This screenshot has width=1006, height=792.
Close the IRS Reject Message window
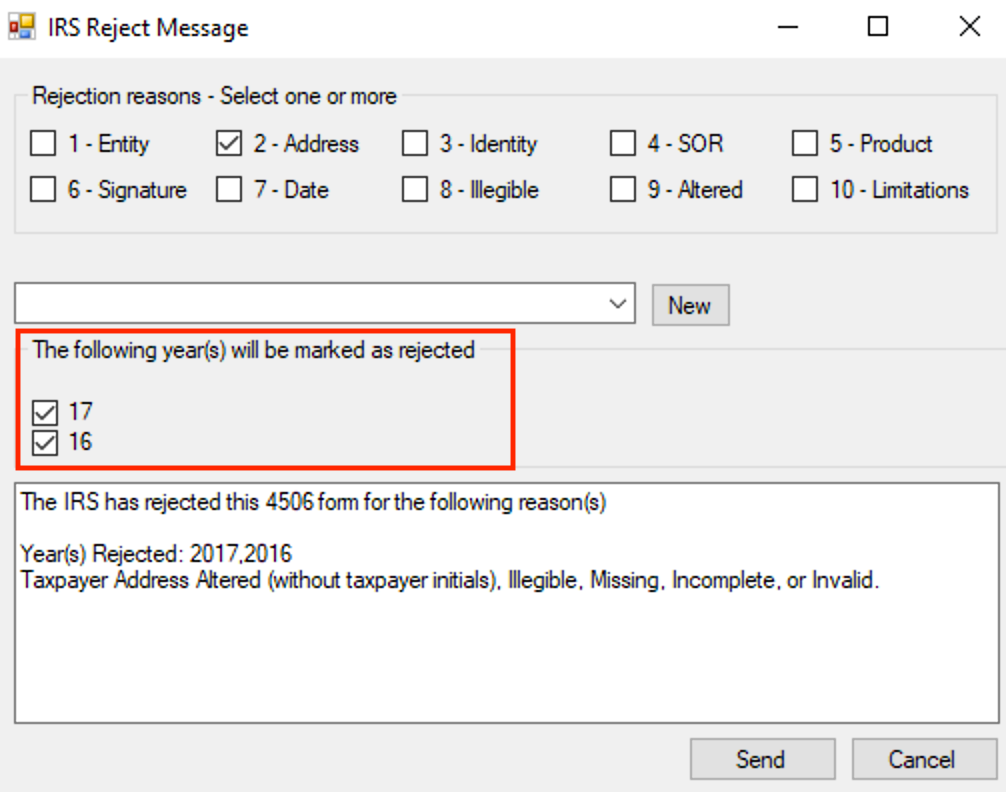click(969, 27)
